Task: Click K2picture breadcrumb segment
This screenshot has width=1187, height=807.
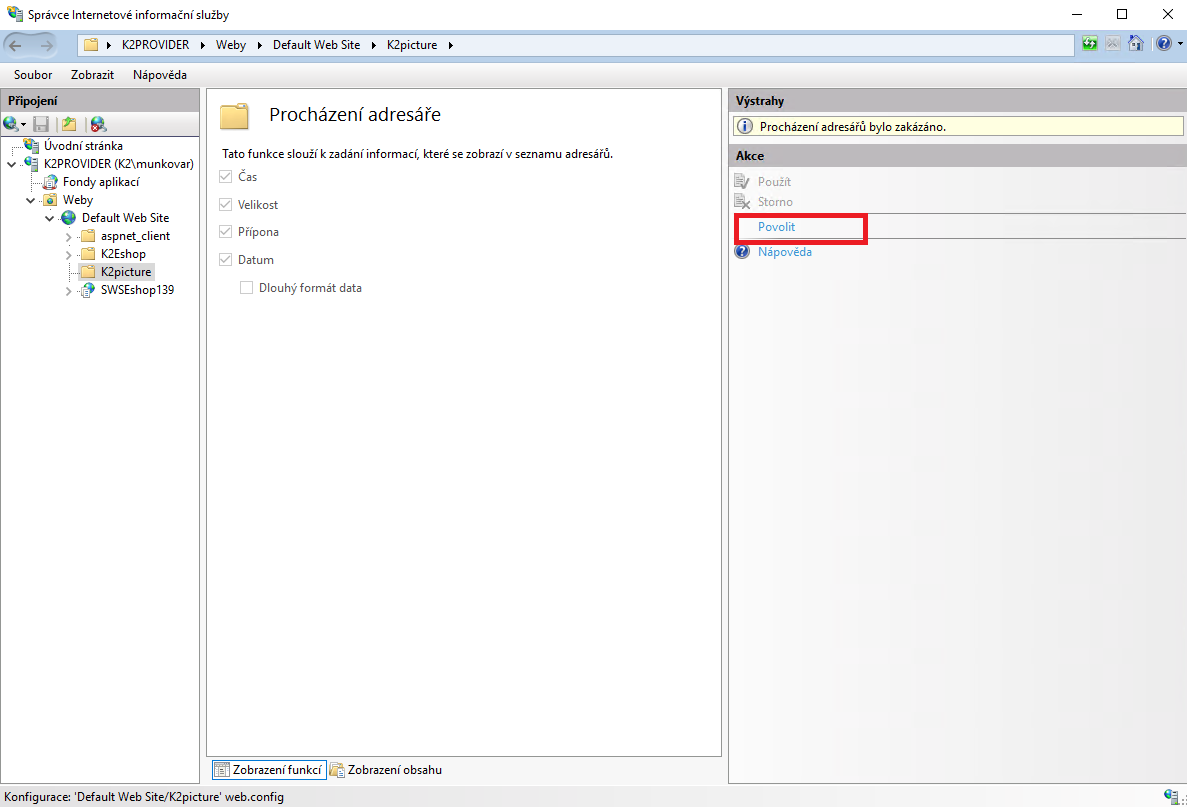Action: [x=412, y=45]
